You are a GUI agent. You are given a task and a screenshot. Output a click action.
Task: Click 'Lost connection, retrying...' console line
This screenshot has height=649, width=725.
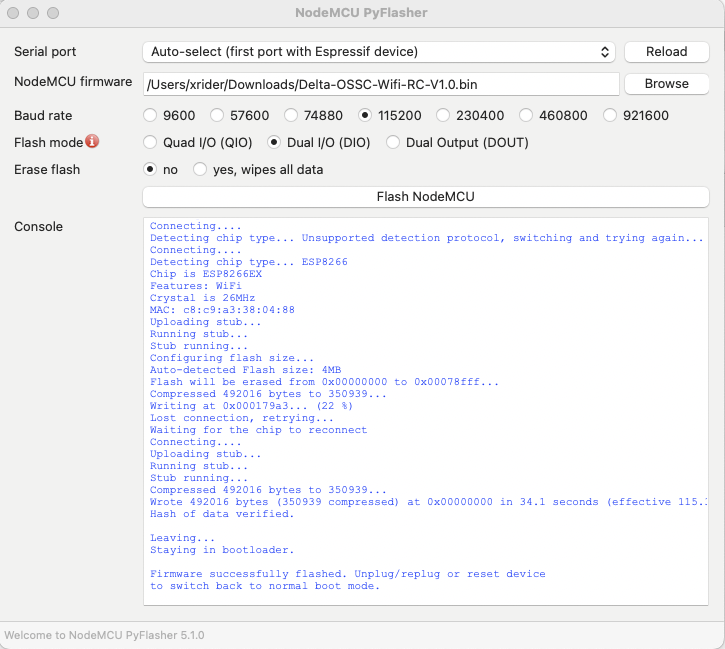pyautogui.click(x=241, y=418)
